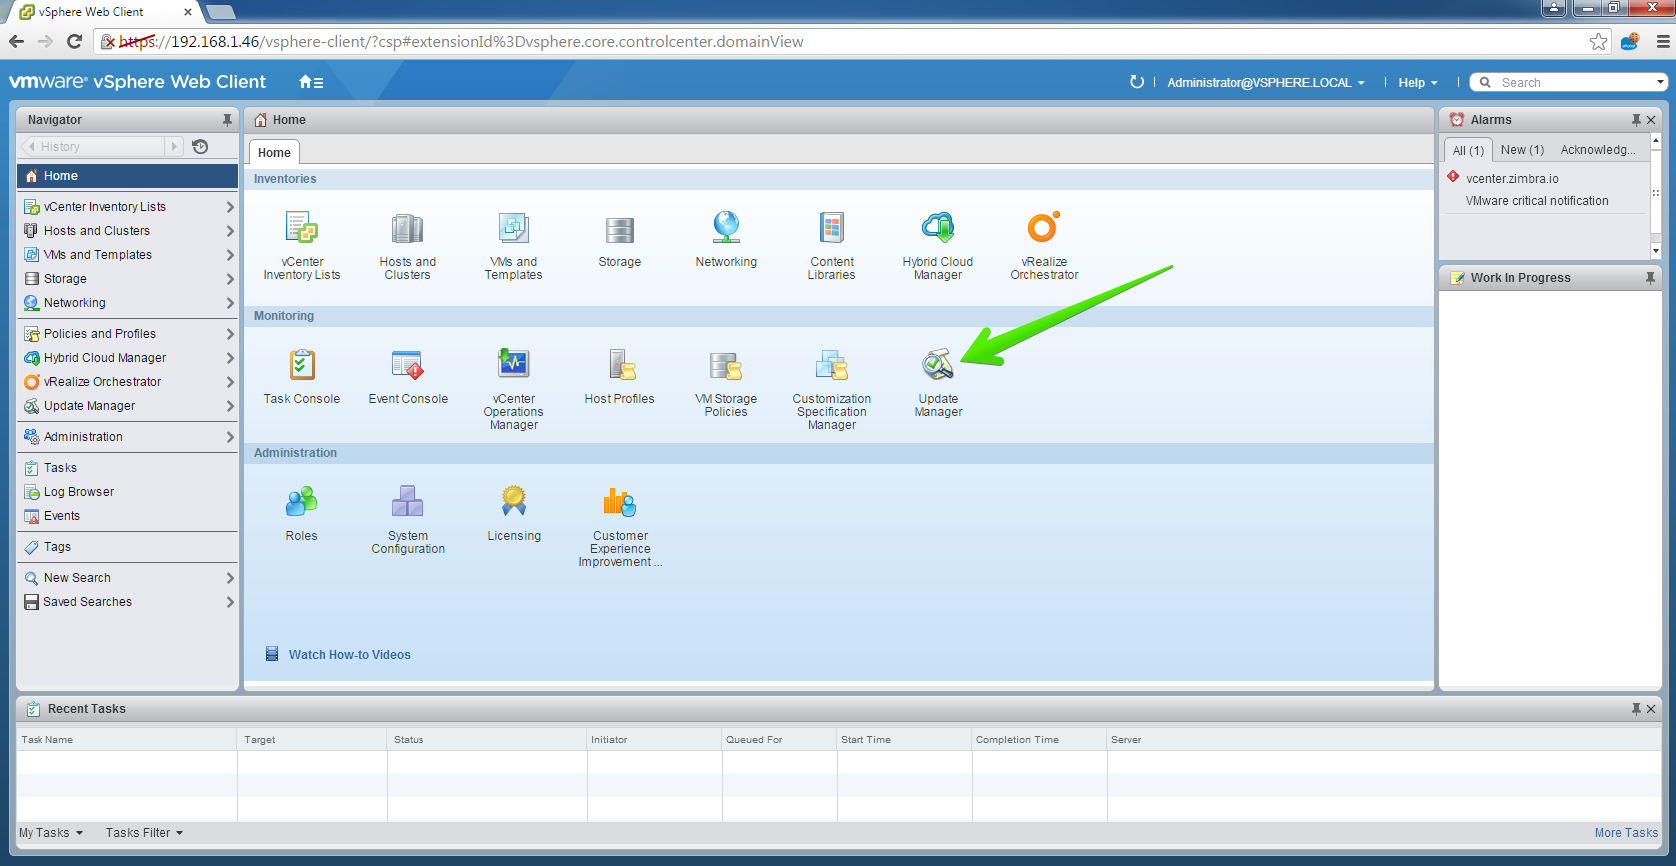Bookmark the page with the star icon
Image resolution: width=1676 pixels, height=866 pixels.
tap(1598, 42)
